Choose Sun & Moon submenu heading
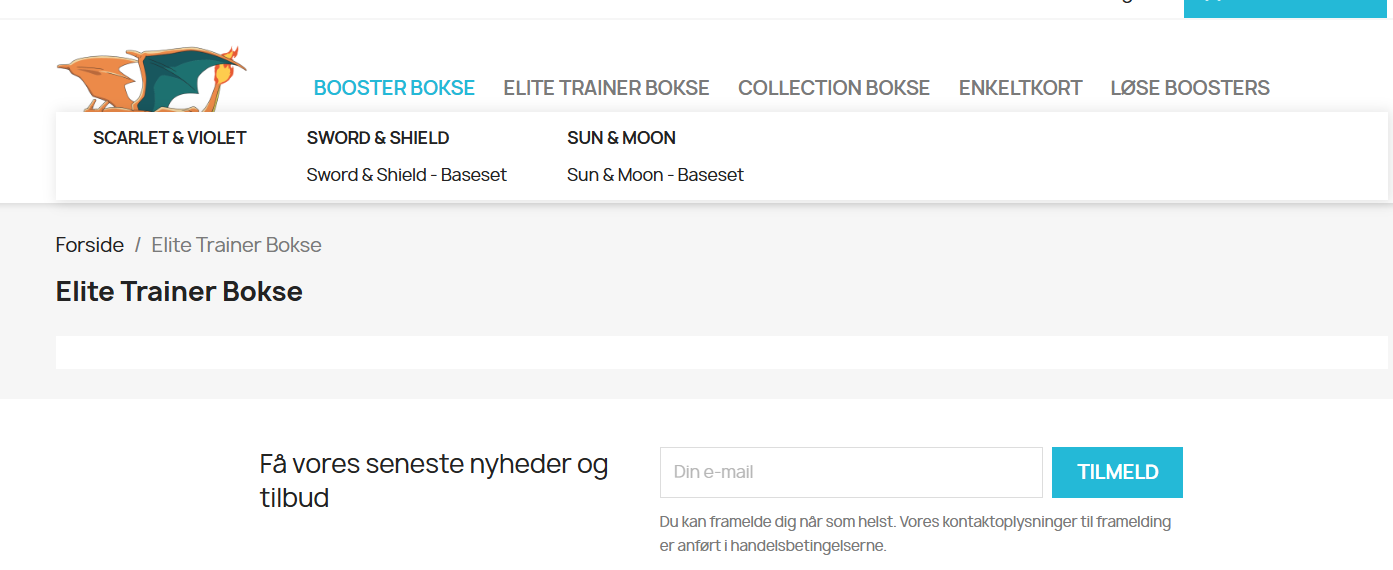This screenshot has height=570, width=1393. (621, 138)
